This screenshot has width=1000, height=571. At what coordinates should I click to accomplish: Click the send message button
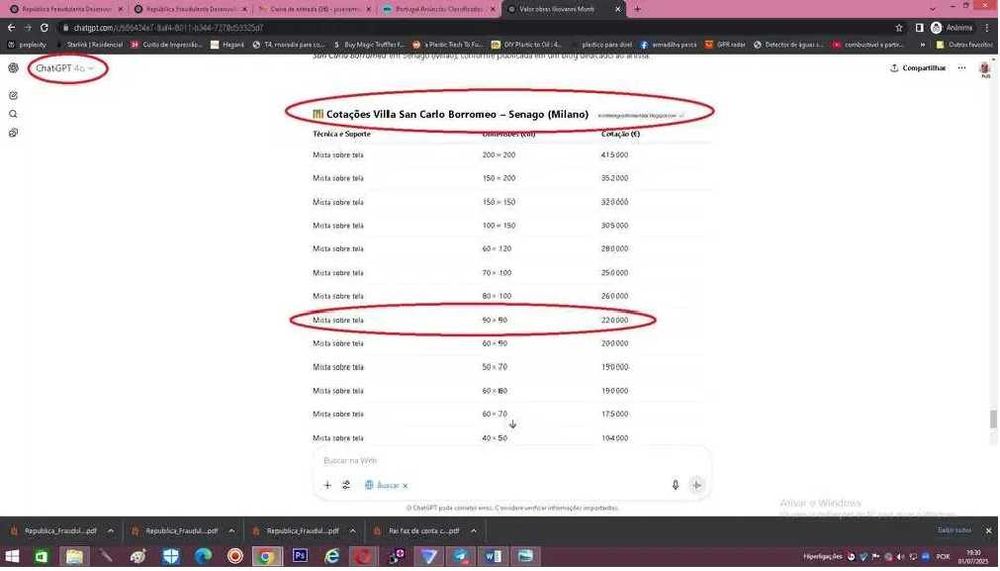click(x=696, y=487)
